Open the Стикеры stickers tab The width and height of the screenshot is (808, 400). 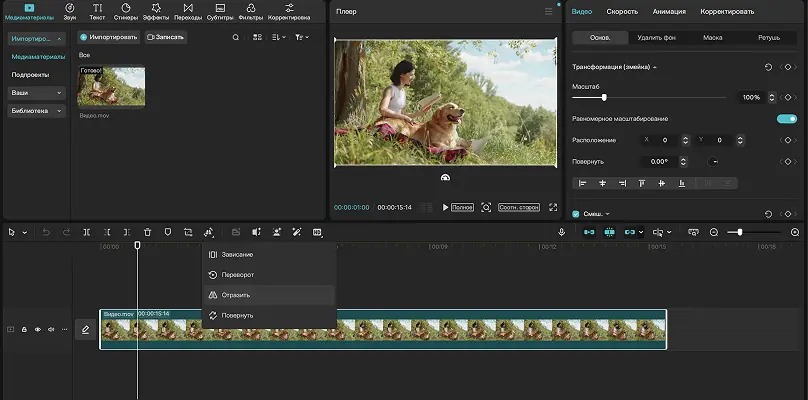point(126,12)
